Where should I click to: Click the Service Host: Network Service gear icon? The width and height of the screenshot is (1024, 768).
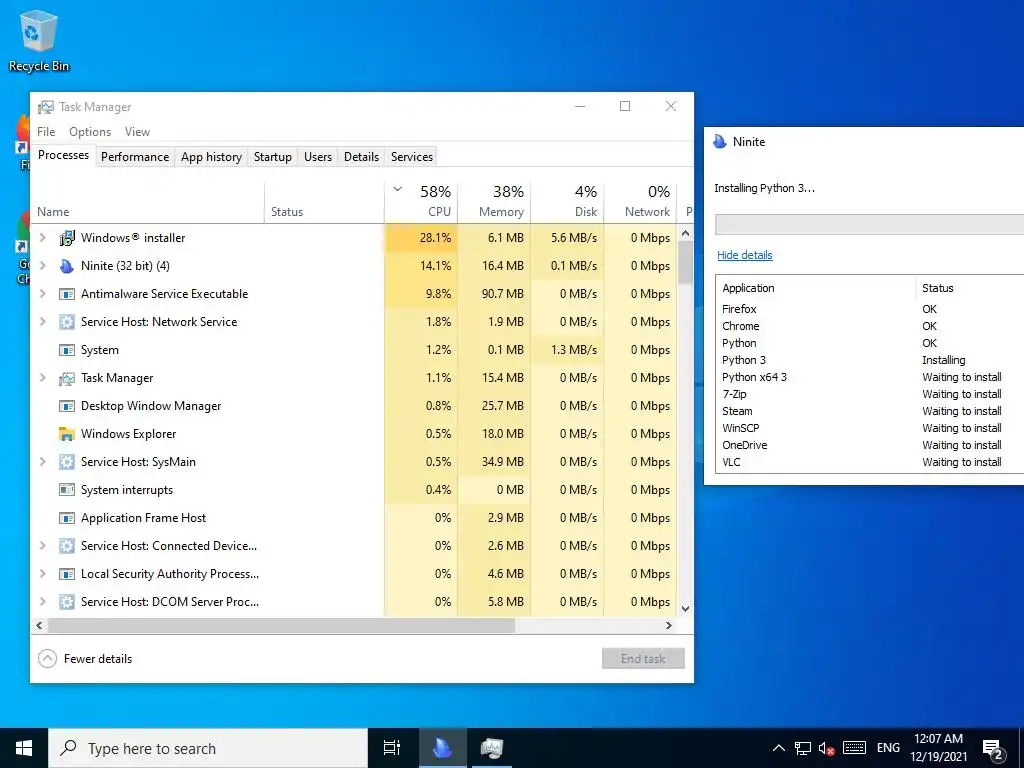67,322
